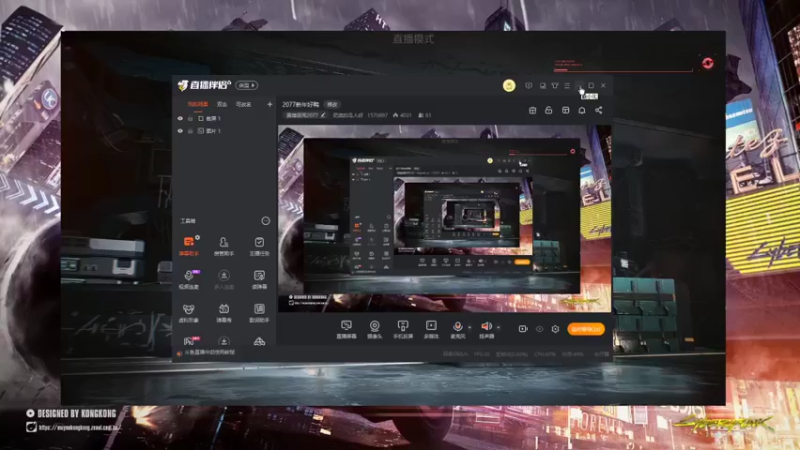Screen dimensions: 800x450
Task: Switch to the second scene tab
Action: click(221, 104)
